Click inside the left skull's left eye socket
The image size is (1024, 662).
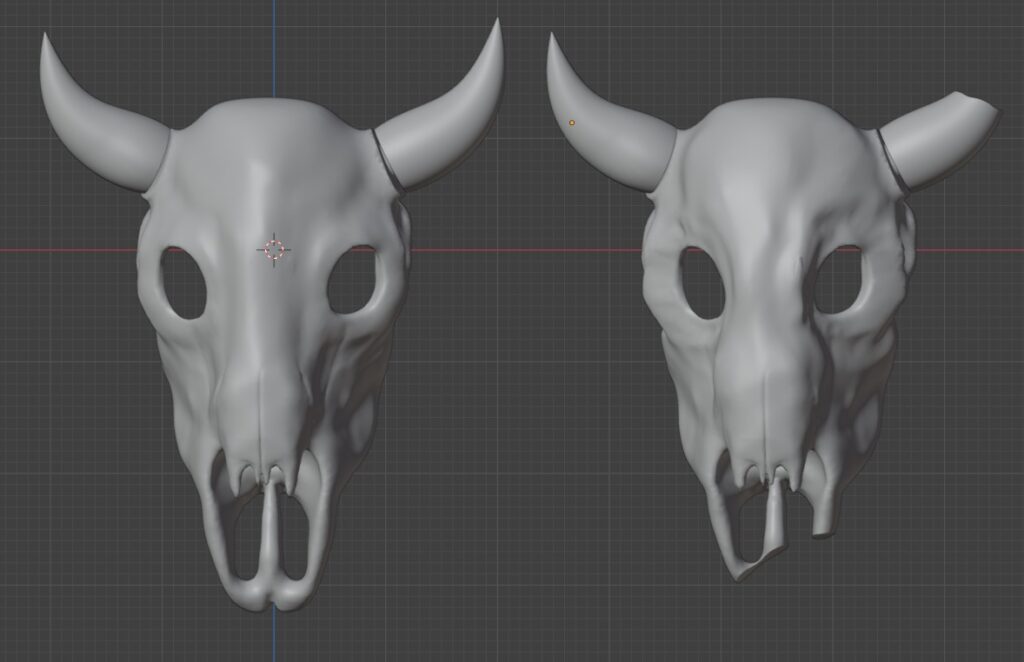click(183, 282)
